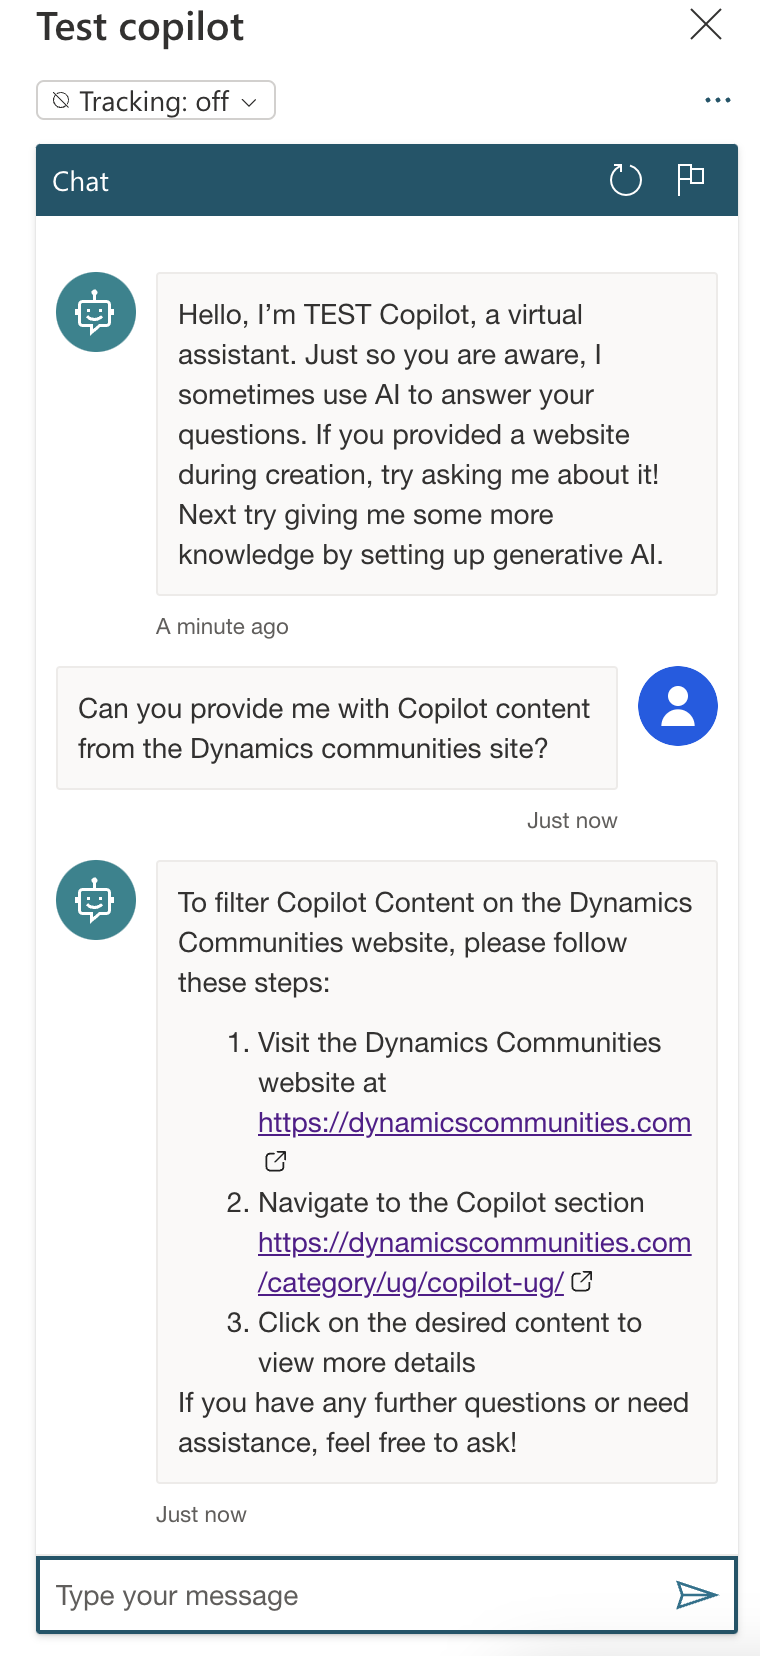Click the bot avatar beside the filter steps reply
Viewport: 760px width, 1656px height.
pos(96,900)
